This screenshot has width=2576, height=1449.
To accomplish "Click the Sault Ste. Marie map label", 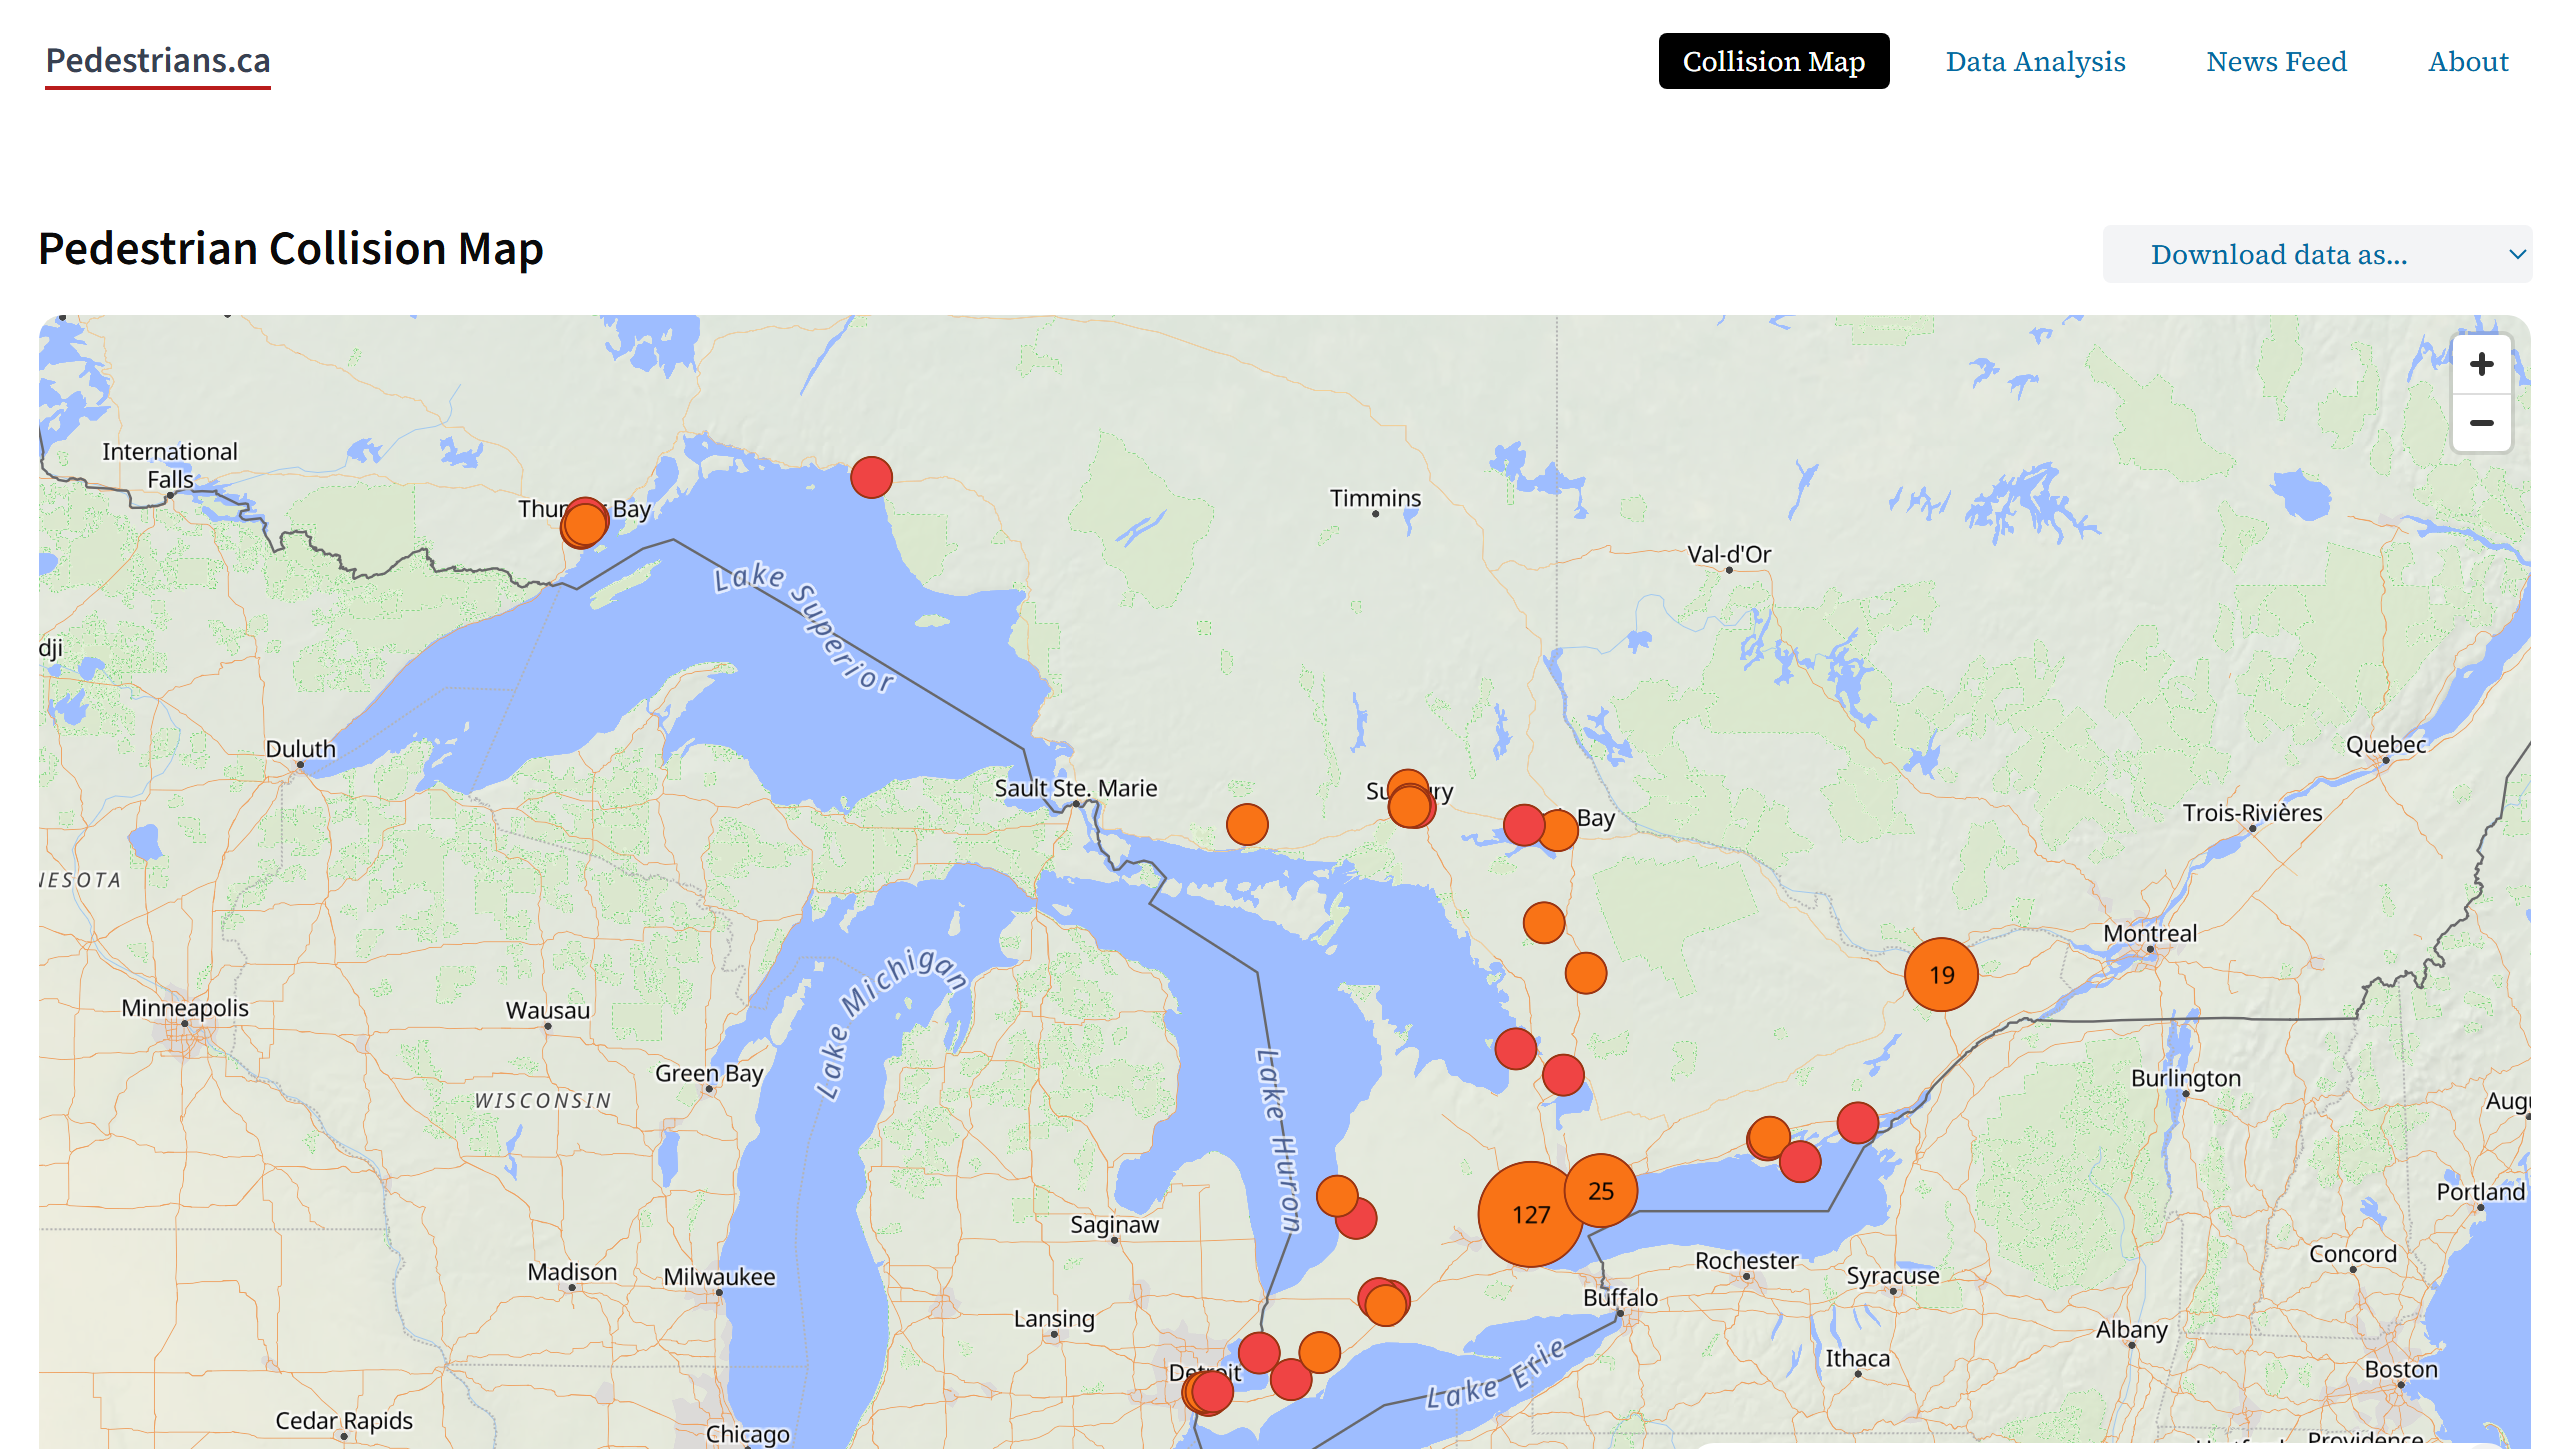I will (1075, 788).
